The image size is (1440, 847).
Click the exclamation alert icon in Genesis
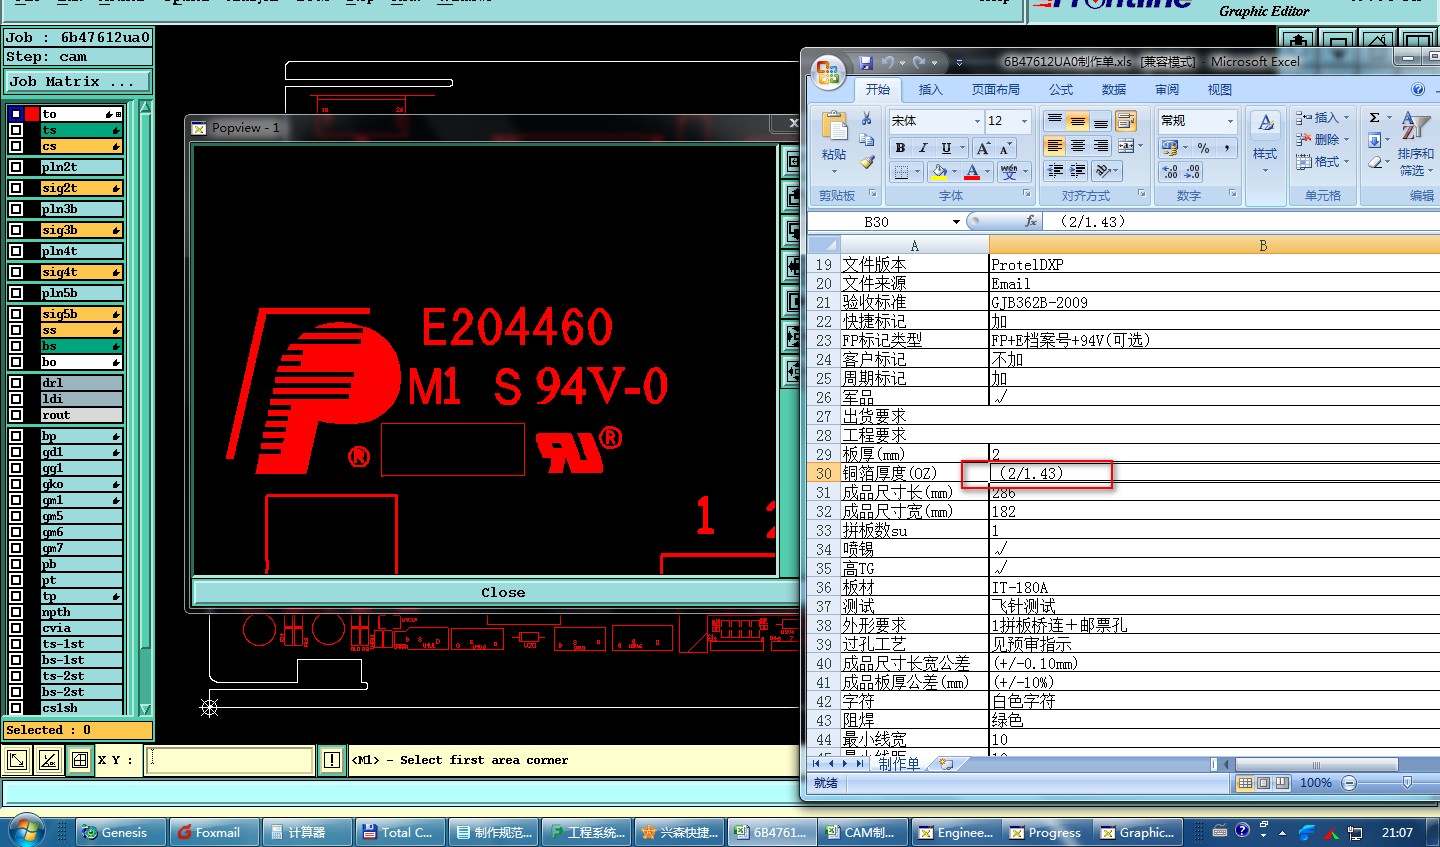point(332,761)
